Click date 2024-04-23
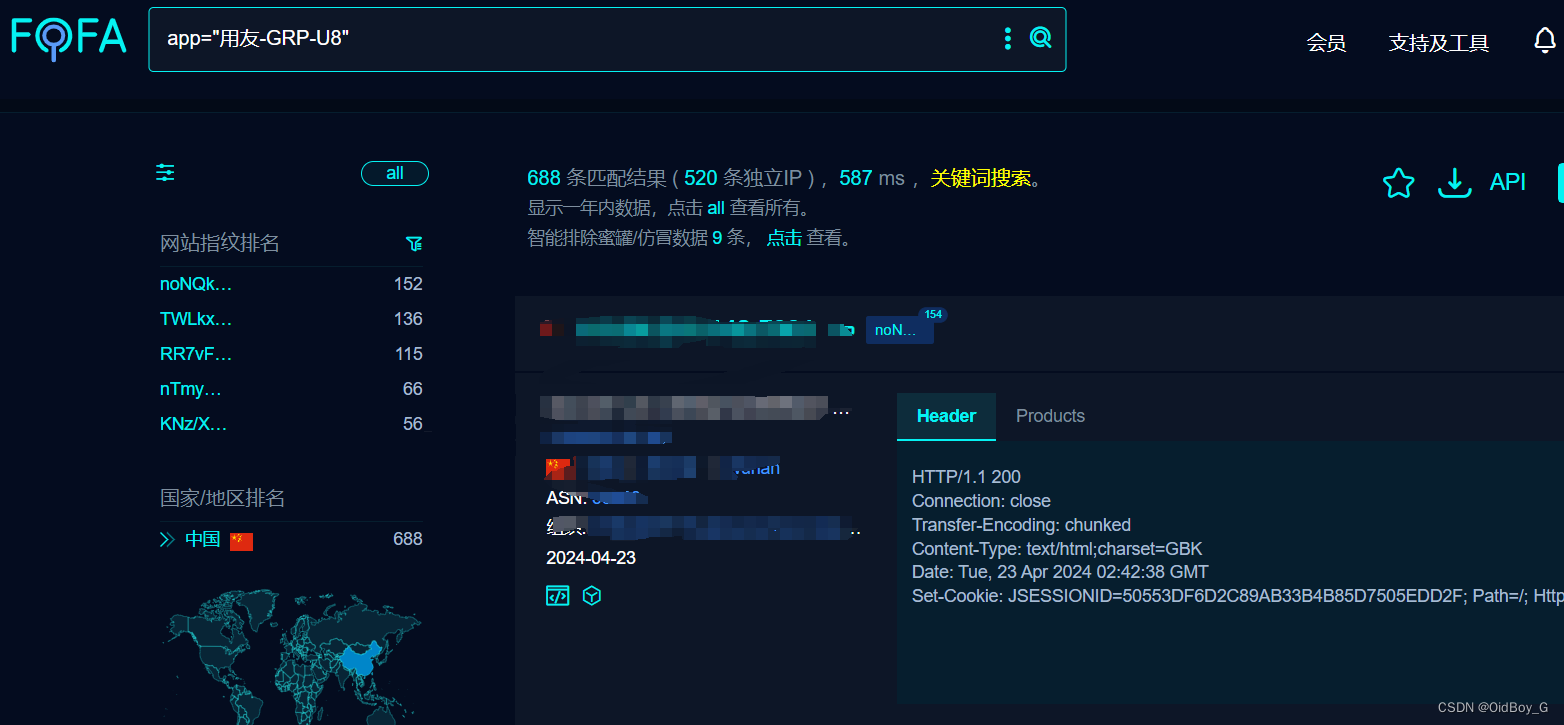Image resolution: width=1564 pixels, height=725 pixels. (x=591, y=558)
